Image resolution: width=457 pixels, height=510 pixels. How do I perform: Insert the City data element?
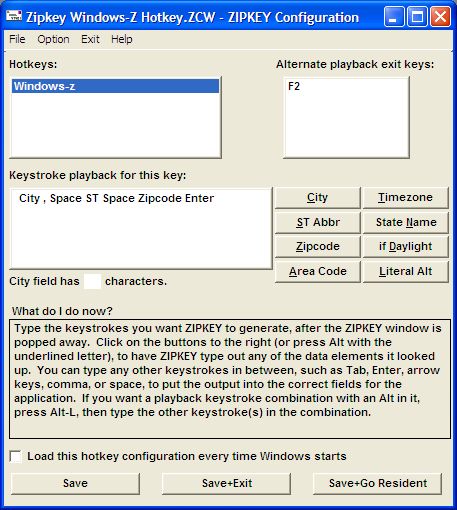pos(317,198)
